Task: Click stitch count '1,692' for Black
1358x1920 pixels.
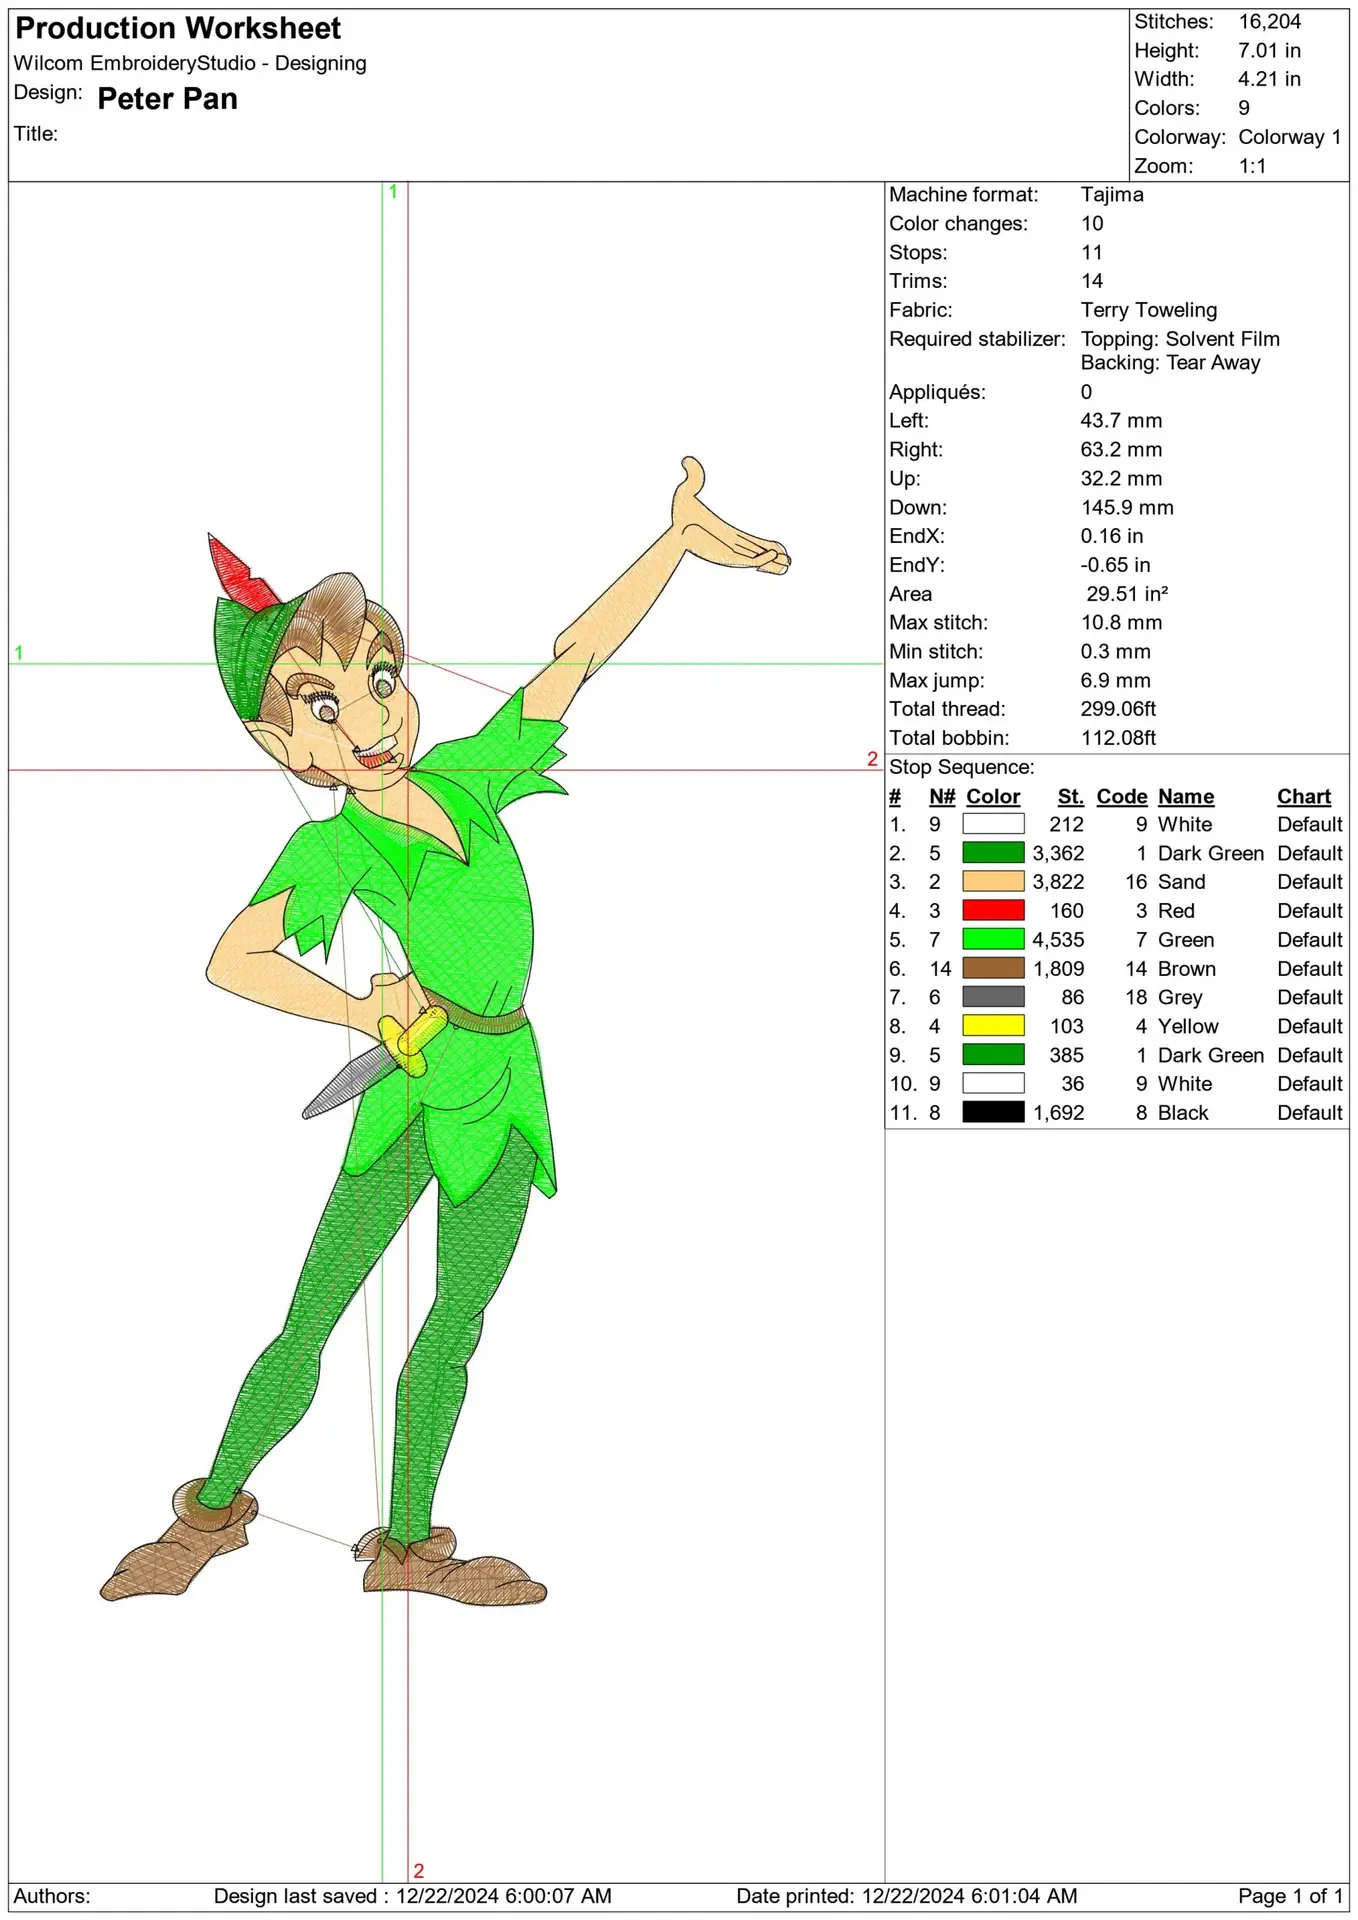Action: 1058,1113
